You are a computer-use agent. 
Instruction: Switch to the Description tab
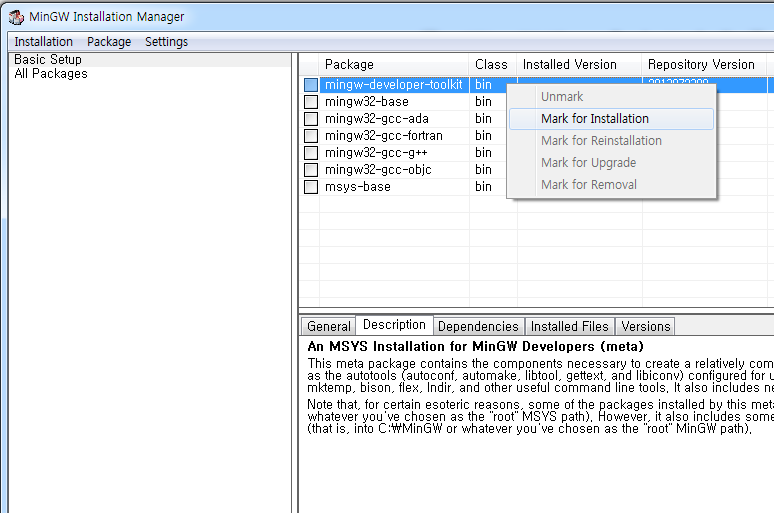(x=394, y=325)
